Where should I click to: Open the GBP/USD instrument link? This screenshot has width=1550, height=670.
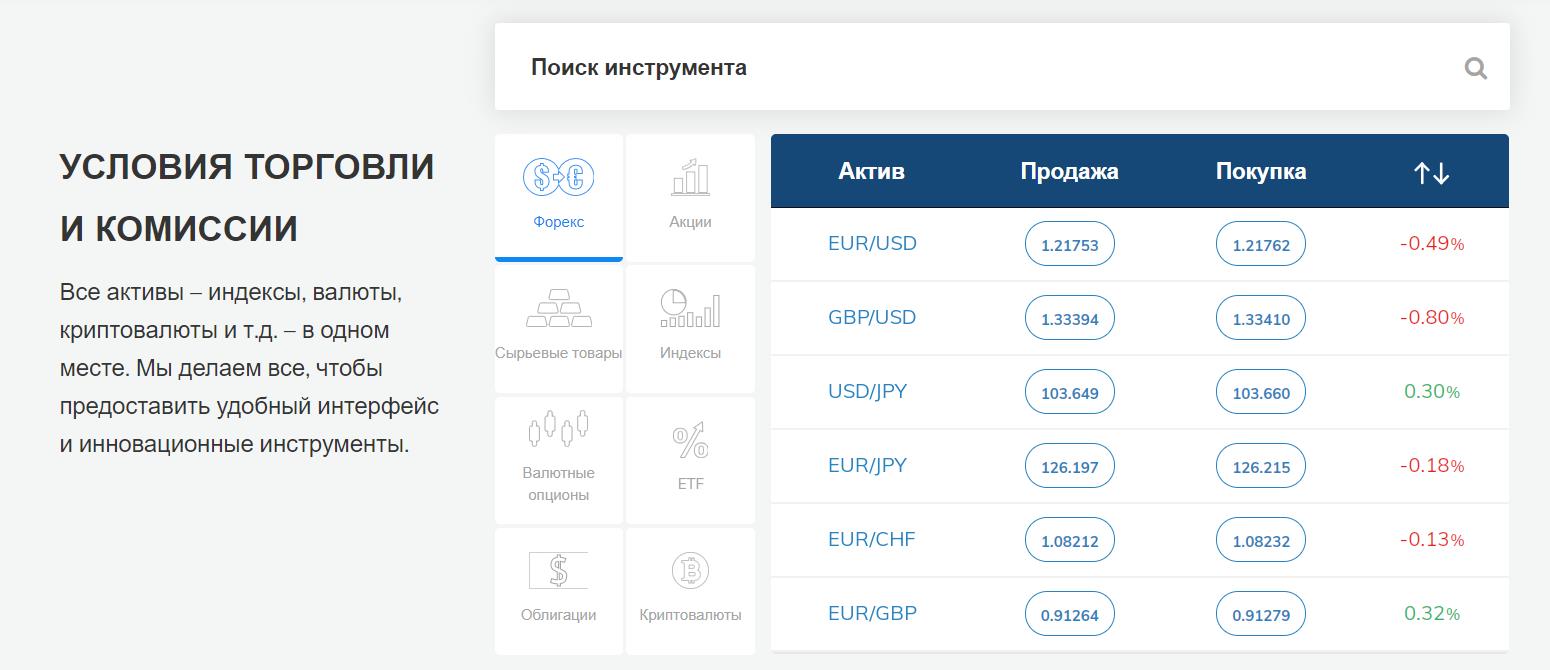(x=874, y=317)
